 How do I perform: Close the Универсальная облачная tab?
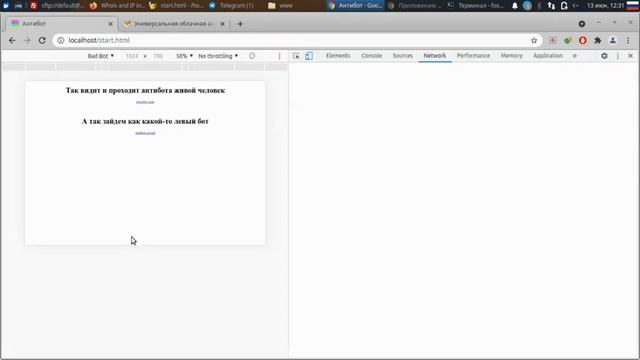pos(222,24)
